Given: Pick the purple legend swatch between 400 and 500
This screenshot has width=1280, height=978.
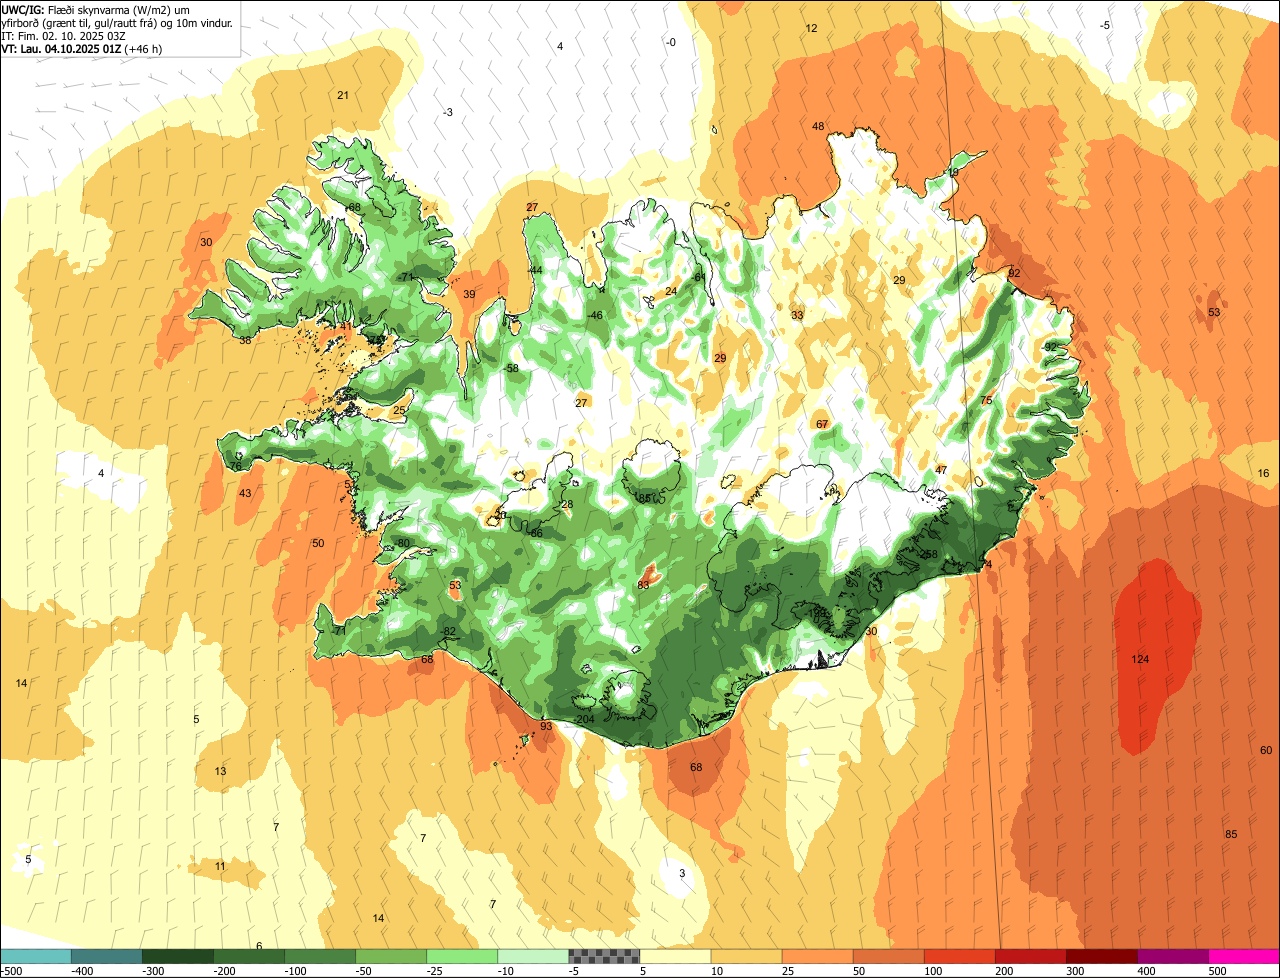Looking at the screenshot, I should click(1173, 956).
